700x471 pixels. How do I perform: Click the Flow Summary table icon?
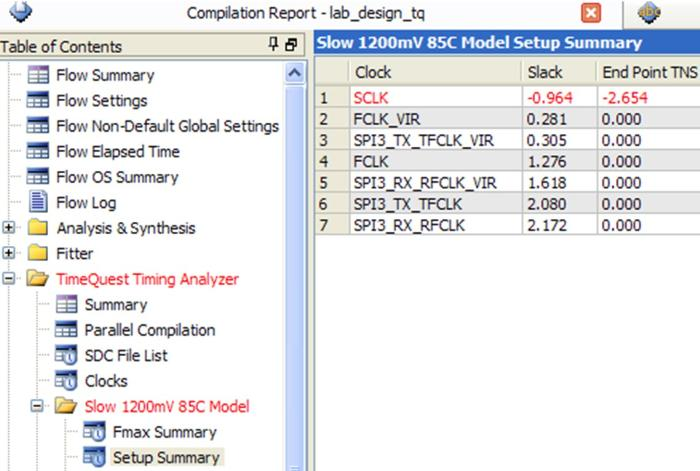38,75
